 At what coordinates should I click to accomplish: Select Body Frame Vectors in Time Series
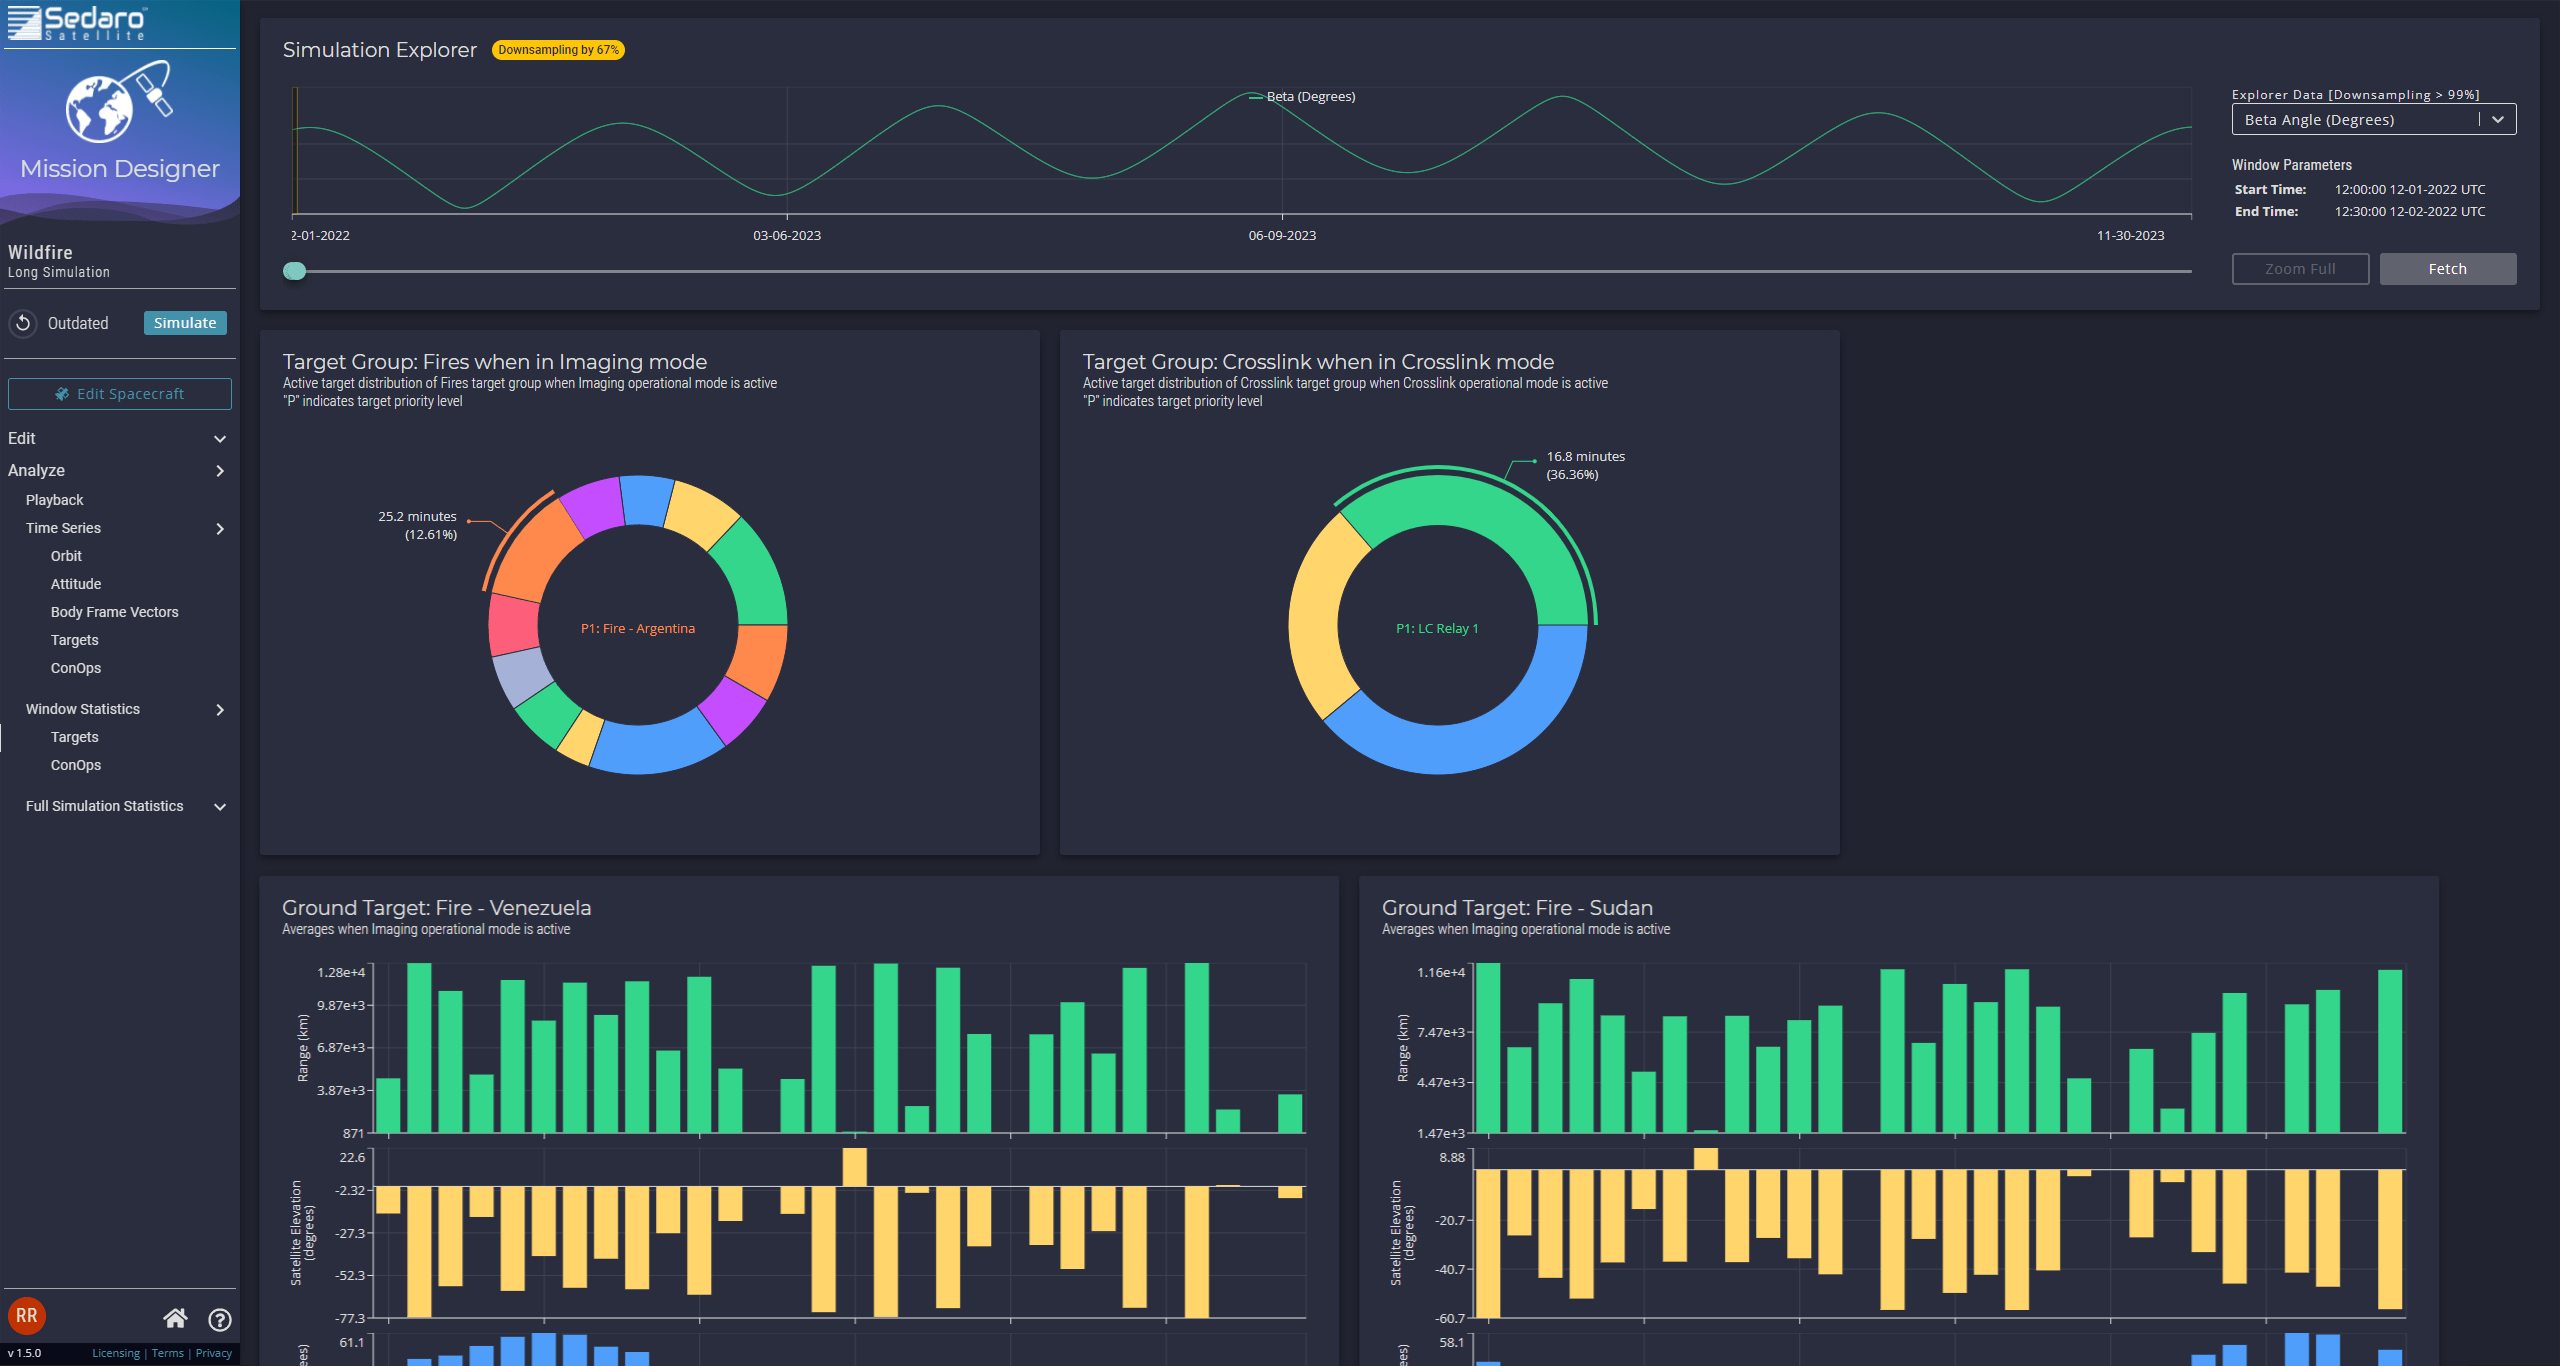pos(115,612)
